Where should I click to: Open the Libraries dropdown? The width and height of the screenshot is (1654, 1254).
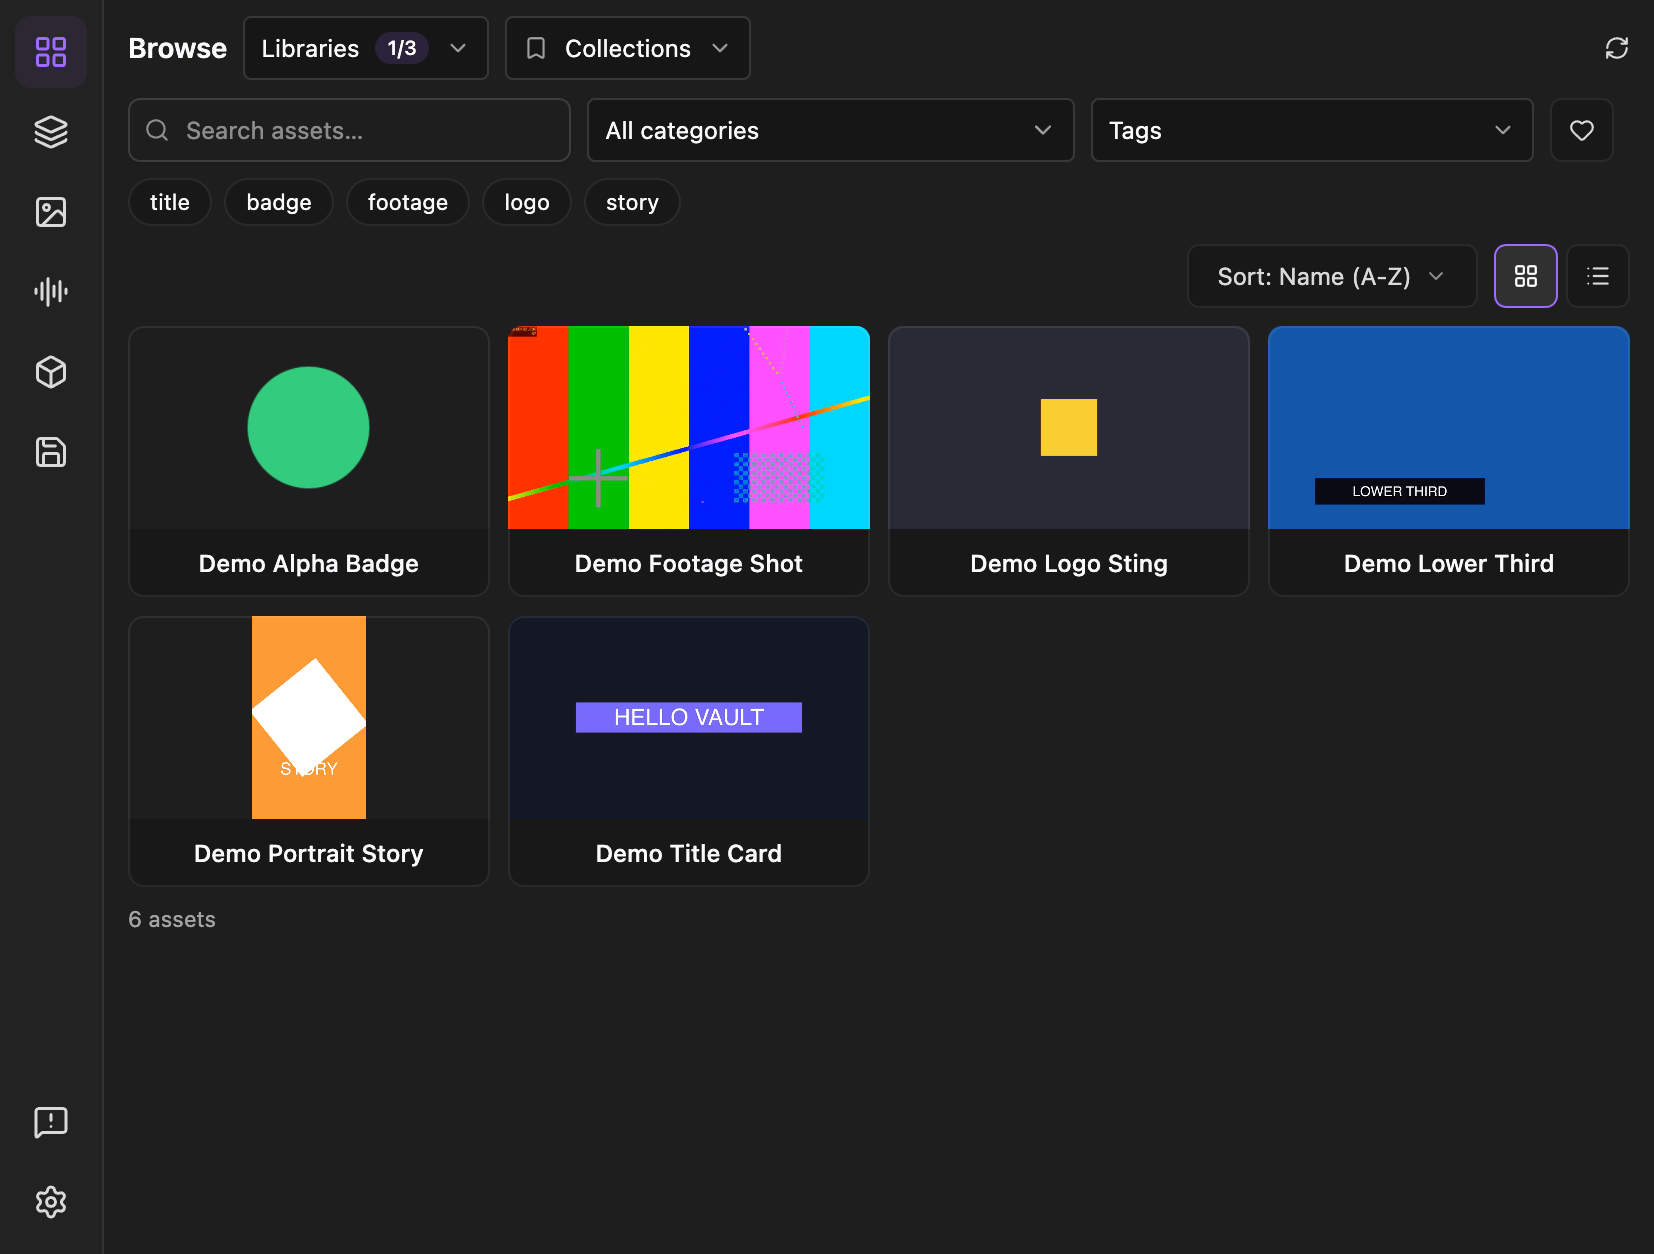coord(366,48)
